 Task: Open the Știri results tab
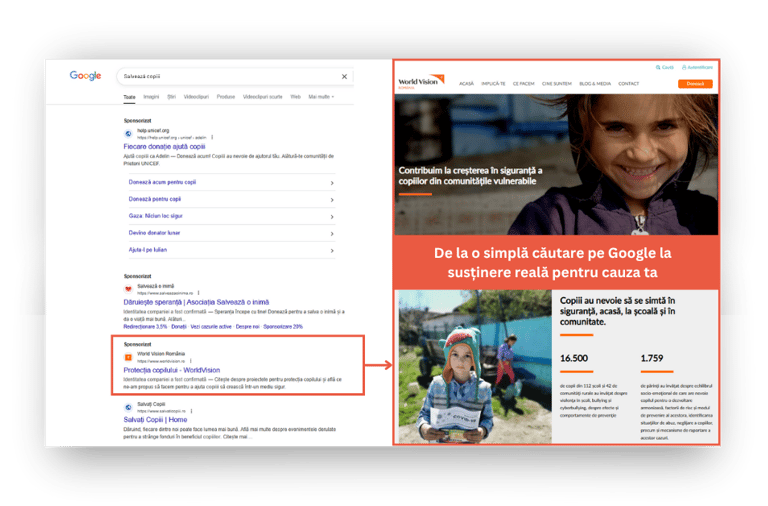coord(171,97)
